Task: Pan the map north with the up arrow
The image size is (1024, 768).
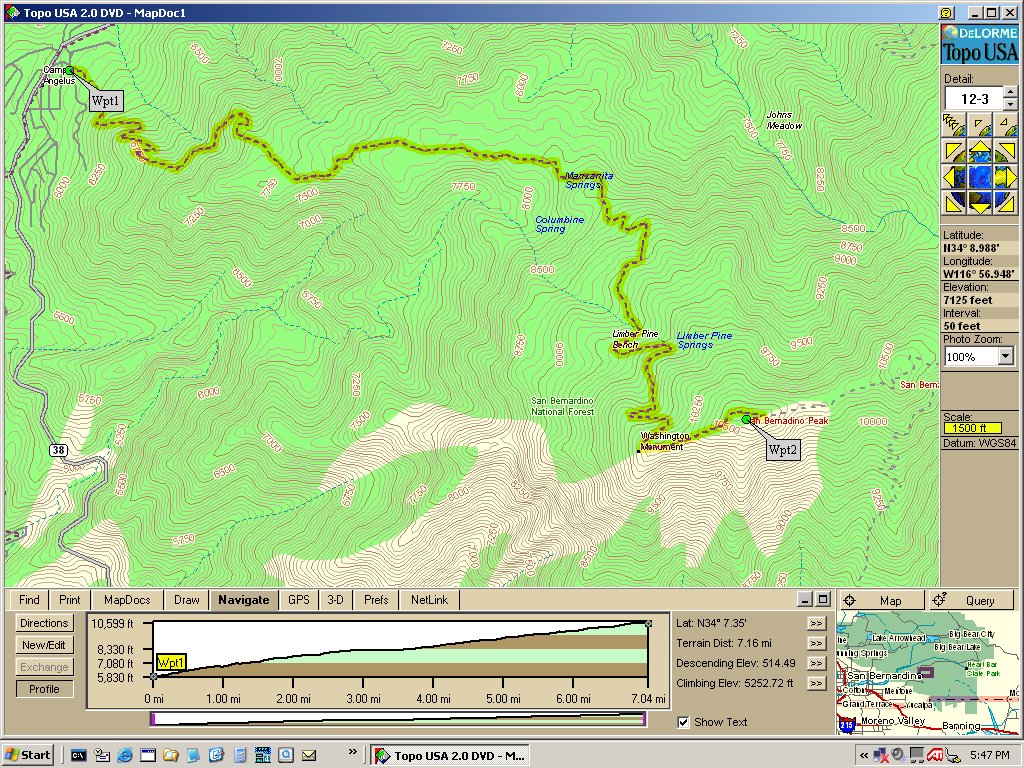Action: point(980,152)
